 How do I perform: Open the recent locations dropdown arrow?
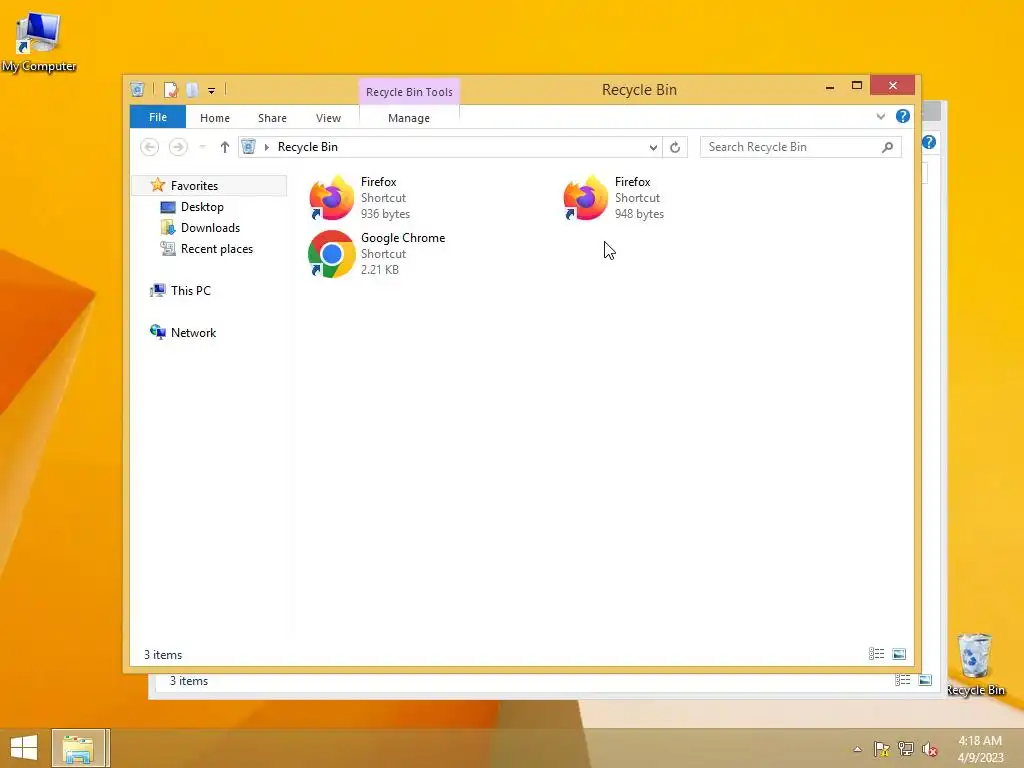[202, 147]
